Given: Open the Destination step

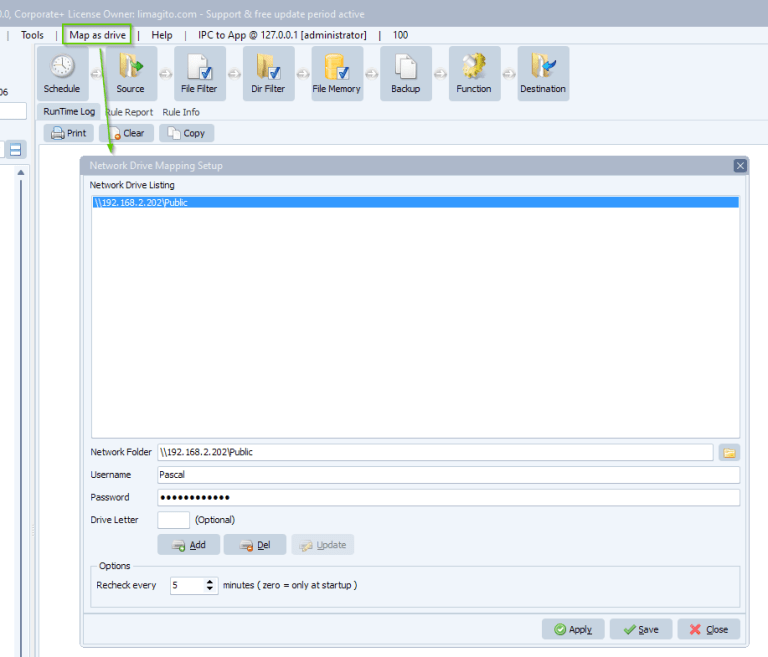Looking at the screenshot, I should pos(543,73).
